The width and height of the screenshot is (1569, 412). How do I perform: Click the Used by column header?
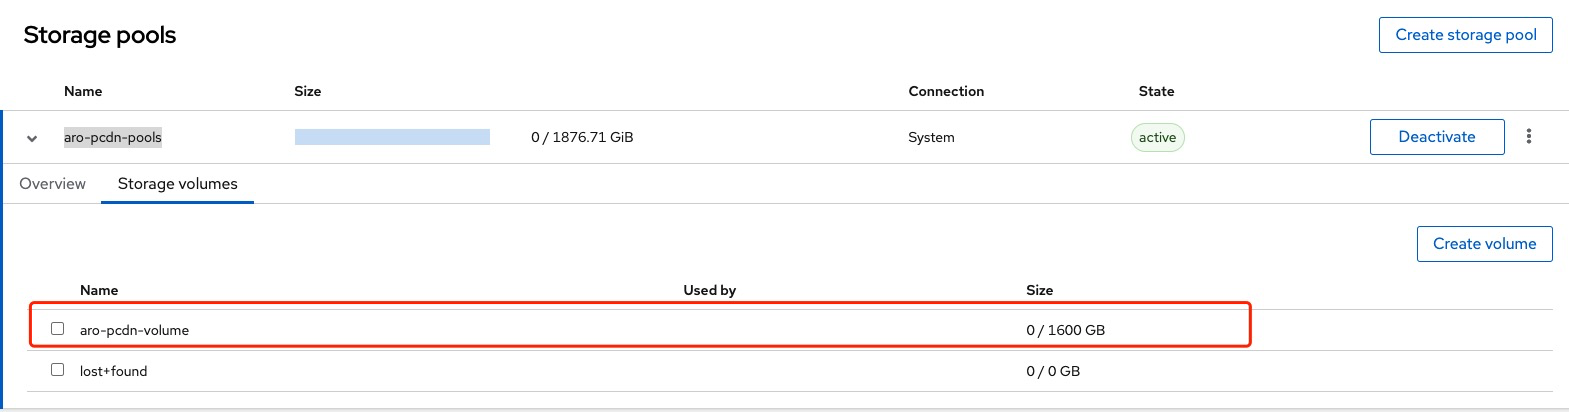point(709,290)
